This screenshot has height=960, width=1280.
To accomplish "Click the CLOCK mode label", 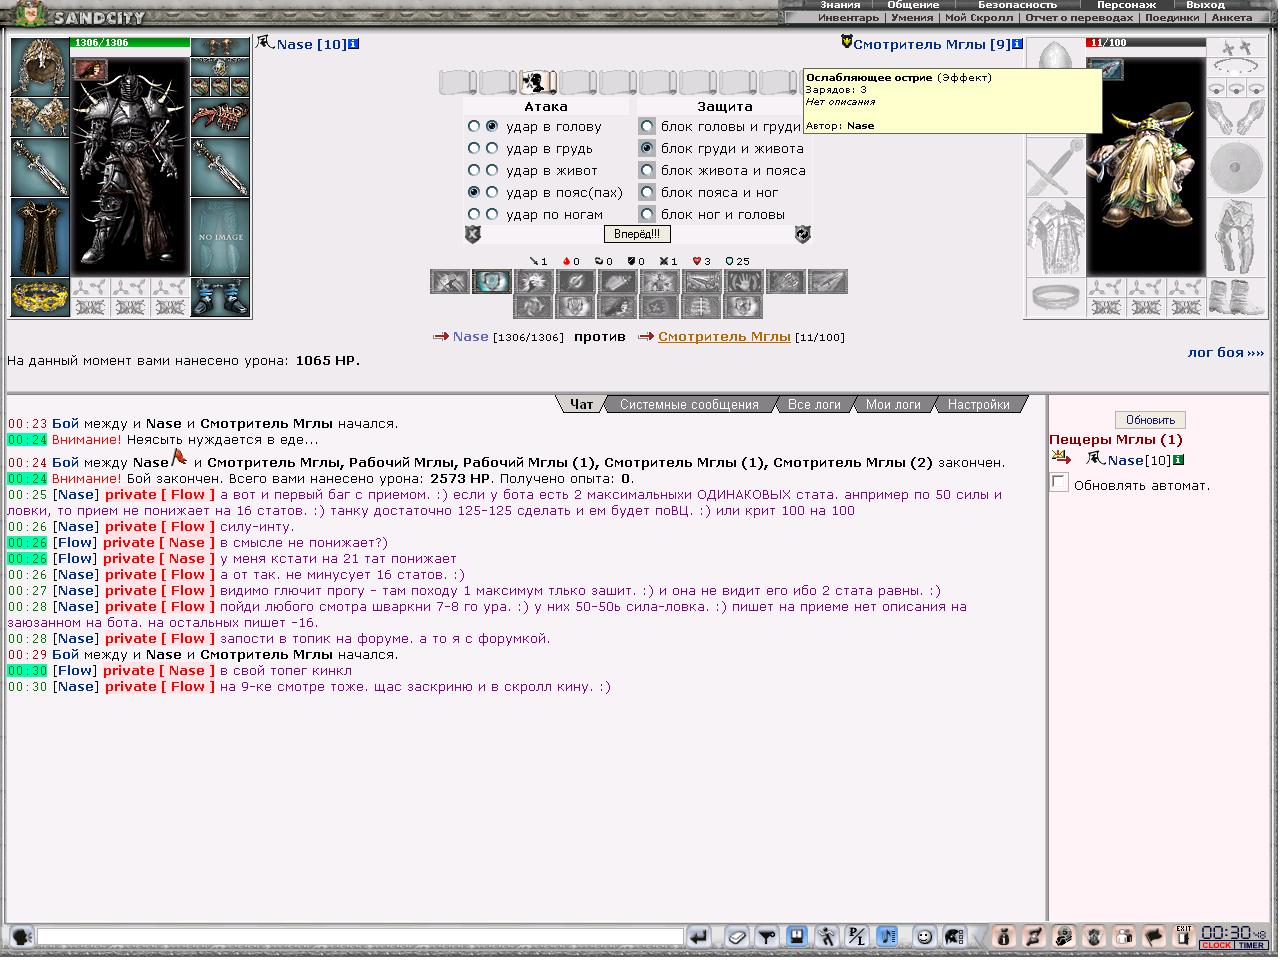I will tap(1217, 945).
